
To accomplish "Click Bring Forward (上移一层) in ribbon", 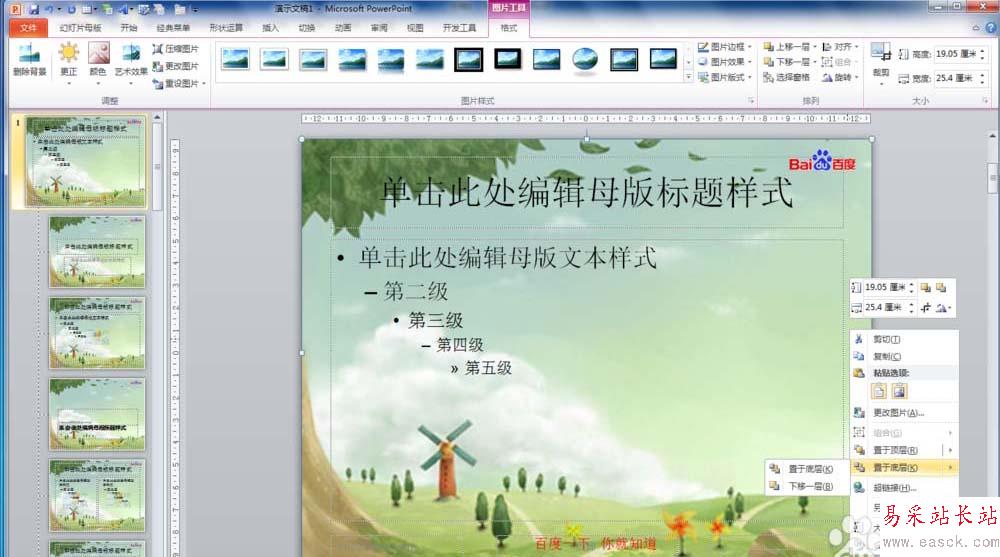I will click(786, 47).
